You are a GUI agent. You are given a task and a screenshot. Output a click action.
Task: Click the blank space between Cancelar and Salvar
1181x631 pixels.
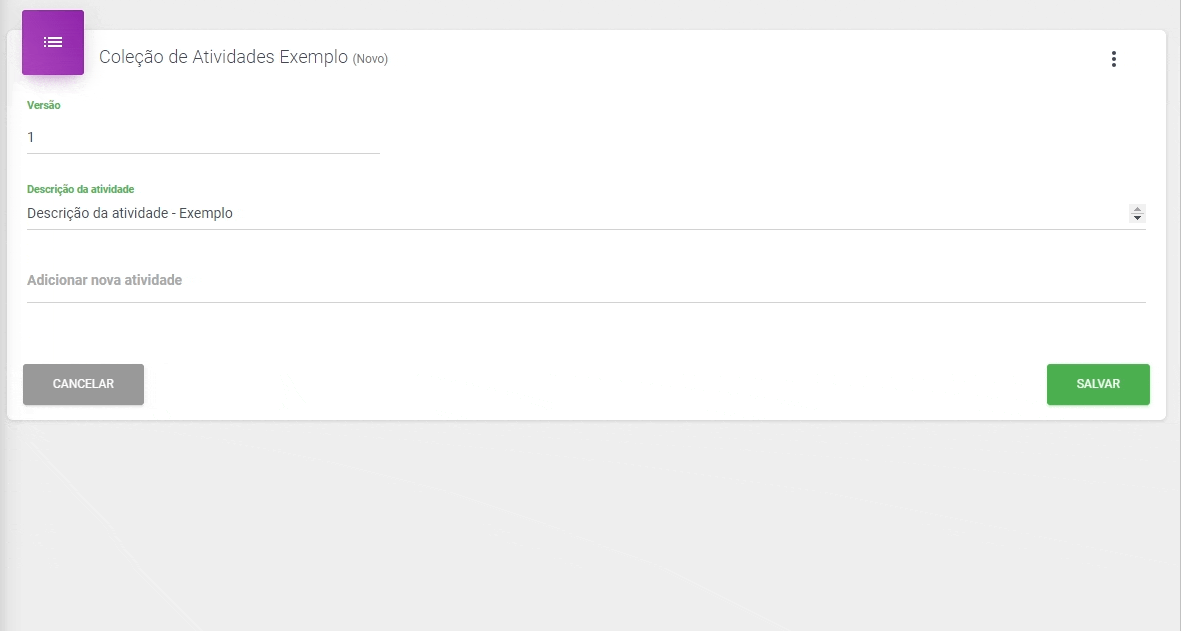point(590,385)
